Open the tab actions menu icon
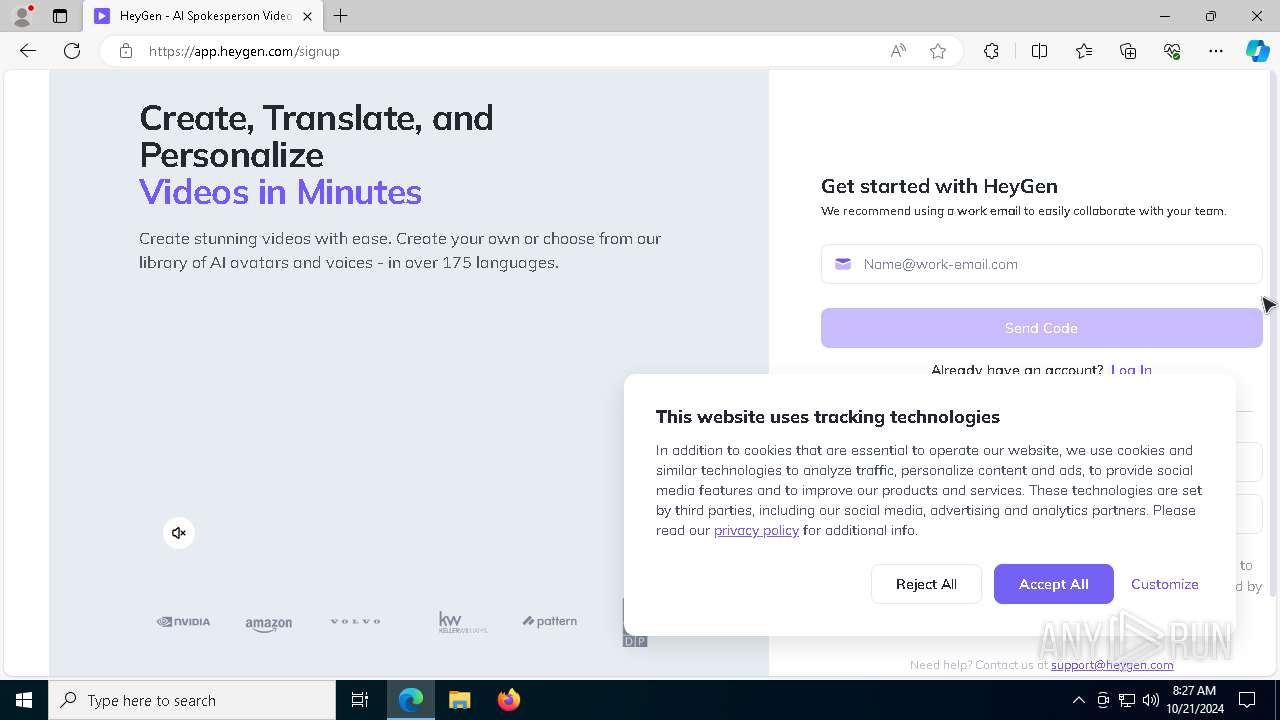The height and width of the screenshot is (720, 1280). tap(60, 16)
